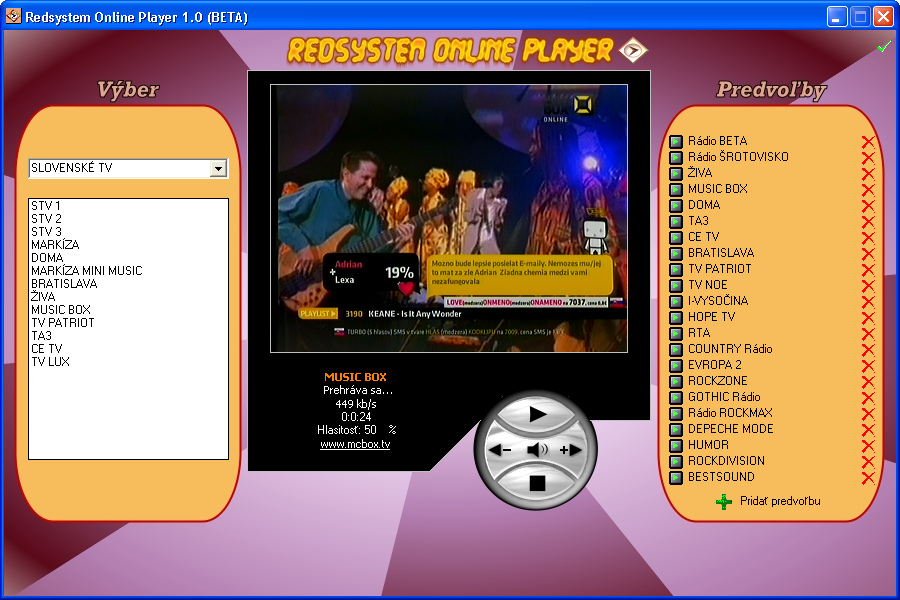
Task: Open the ROCKDIVISION preset label
Action: pyautogui.click(x=727, y=461)
